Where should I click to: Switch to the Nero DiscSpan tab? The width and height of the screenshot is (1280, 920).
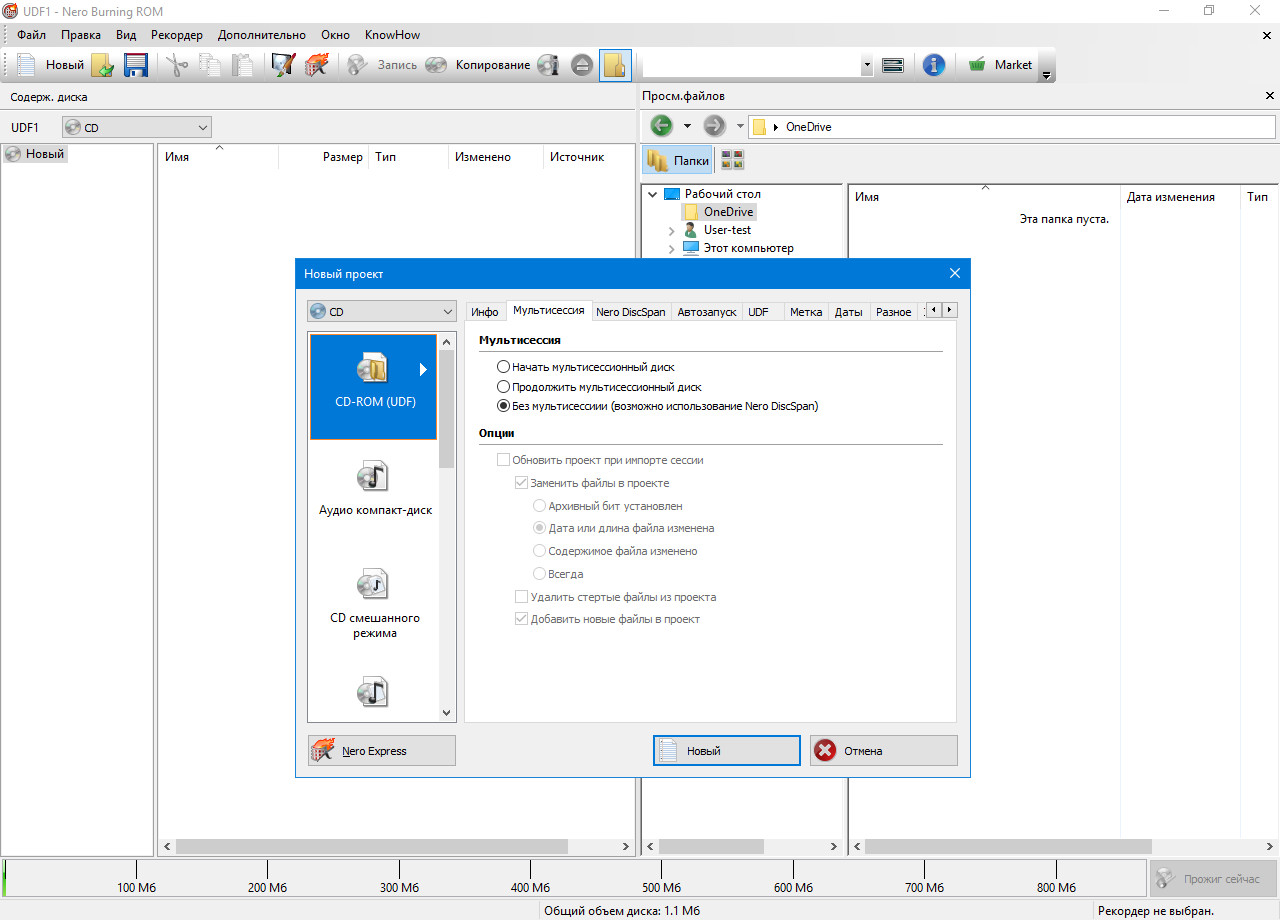(630, 312)
